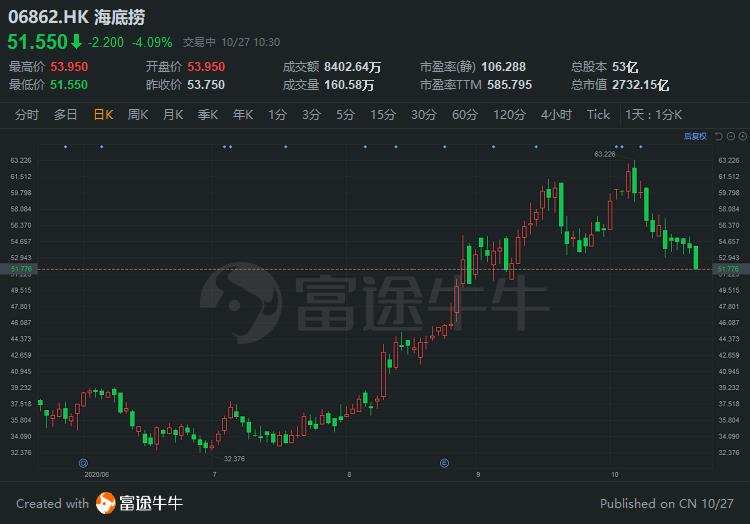
Task: Select the 年K yearly chart tab
Action: (243, 115)
